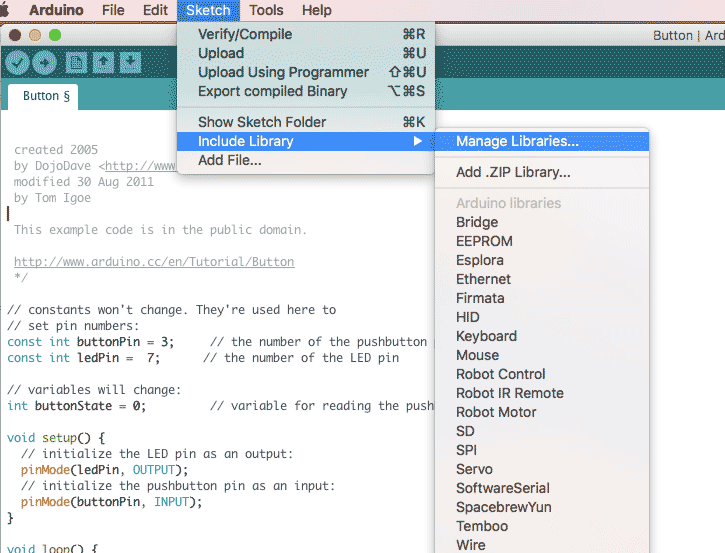
Task: Include the Robot IR Remote library
Action: pyautogui.click(x=542, y=393)
